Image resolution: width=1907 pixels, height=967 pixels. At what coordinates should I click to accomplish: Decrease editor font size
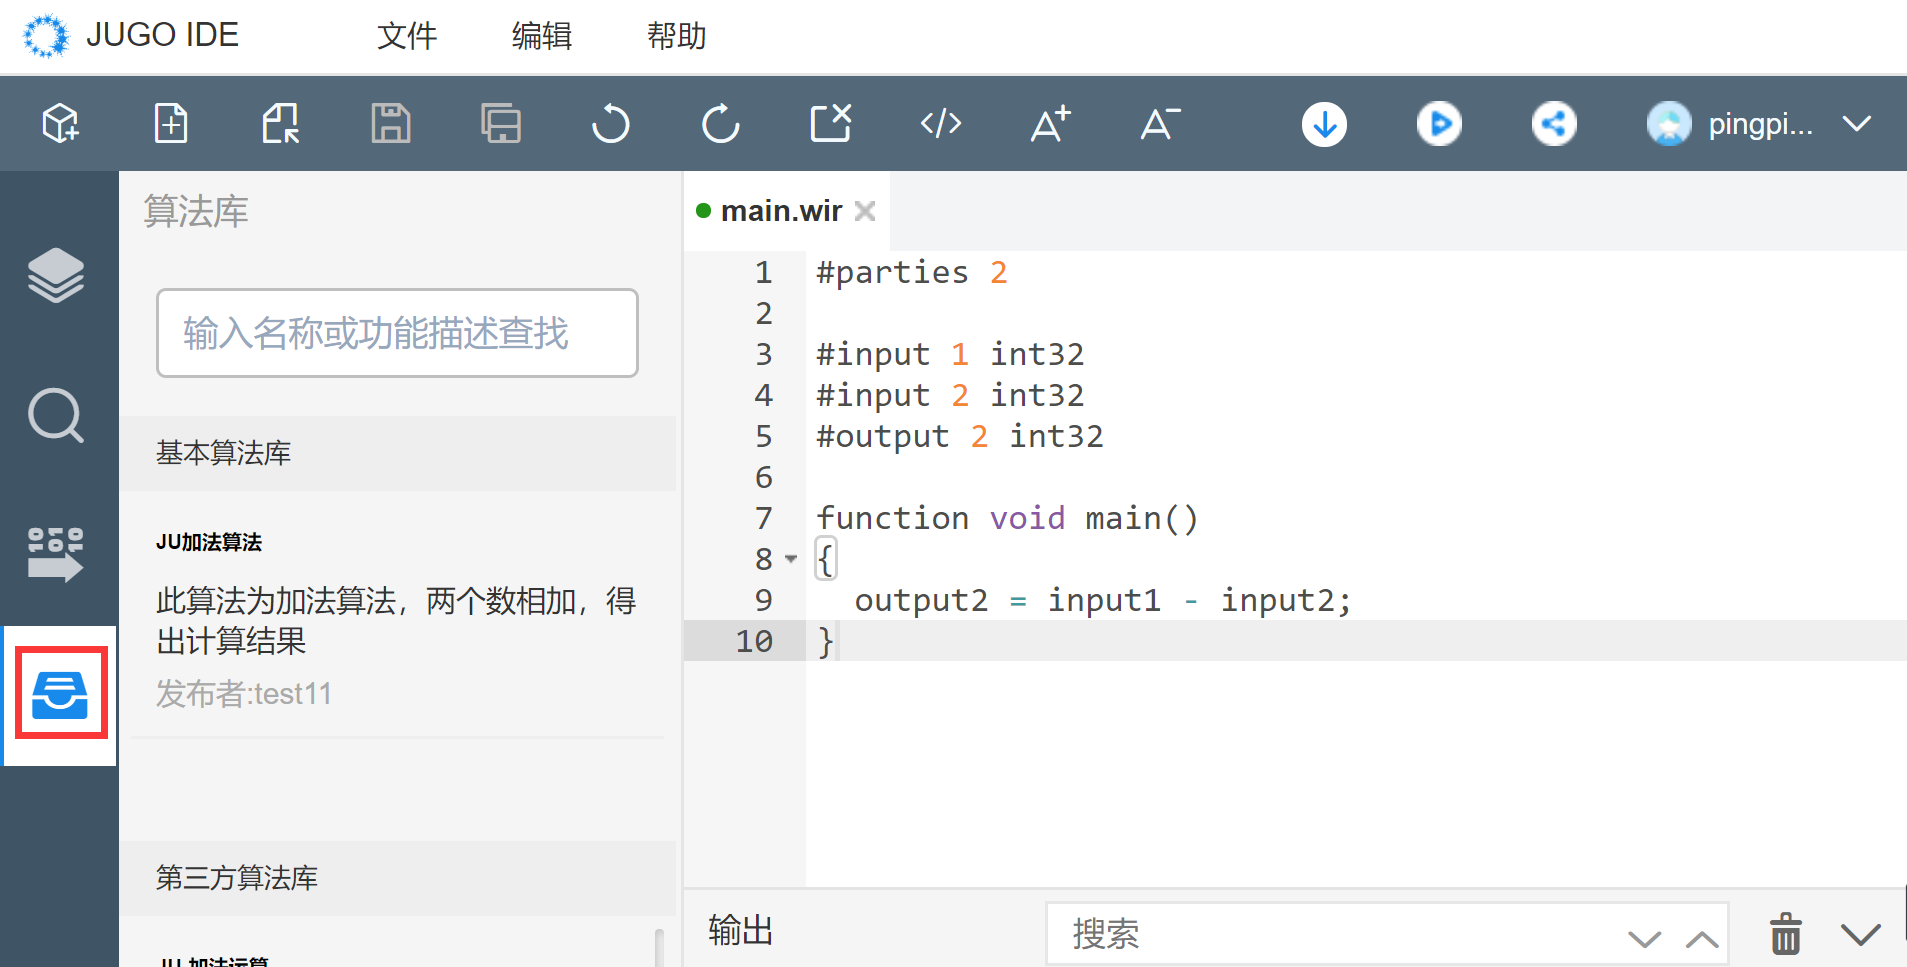1160,124
